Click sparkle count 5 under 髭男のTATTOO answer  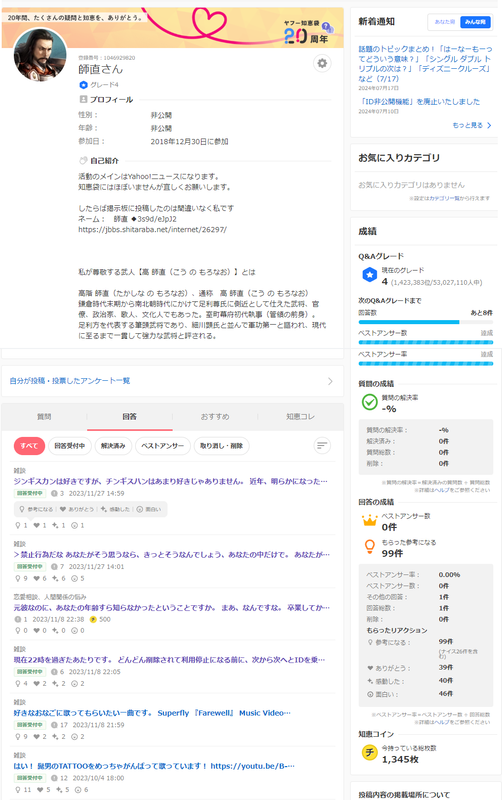click(x=62, y=789)
